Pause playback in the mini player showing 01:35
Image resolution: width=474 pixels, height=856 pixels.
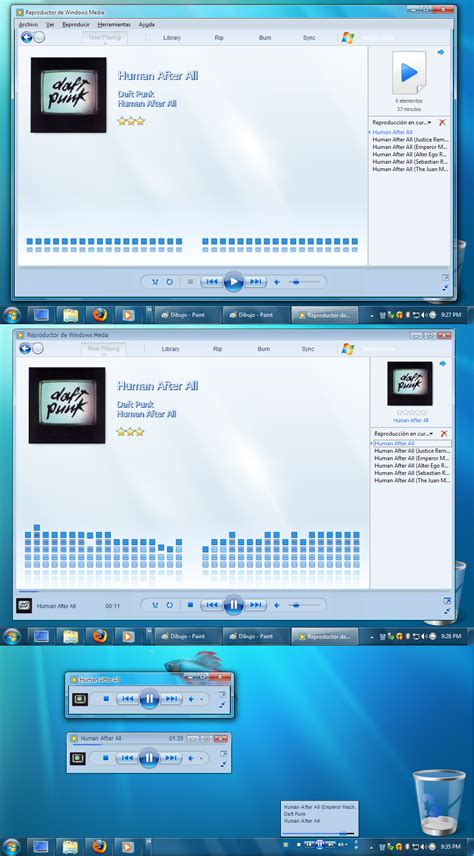pyautogui.click(x=149, y=758)
